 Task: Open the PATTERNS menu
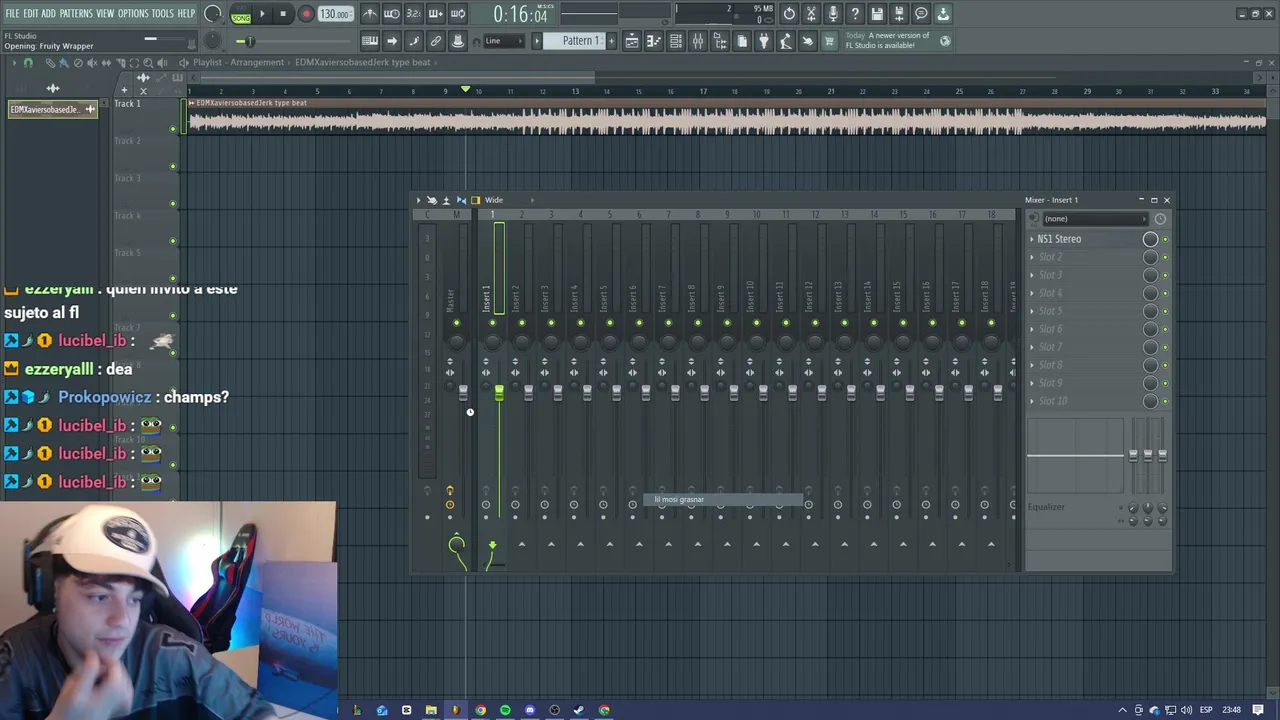(x=76, y=13)
